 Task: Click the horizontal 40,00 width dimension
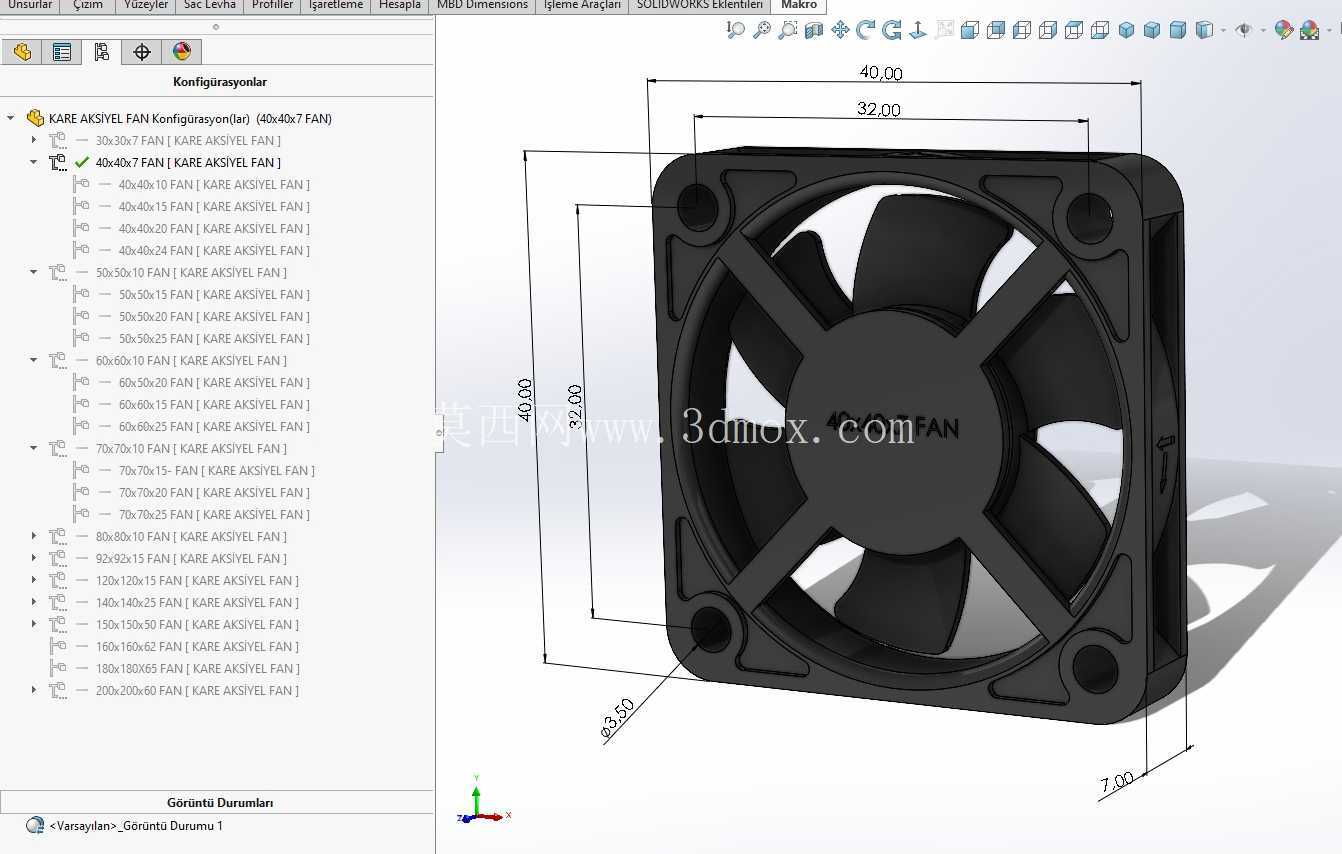coord(881,72)
